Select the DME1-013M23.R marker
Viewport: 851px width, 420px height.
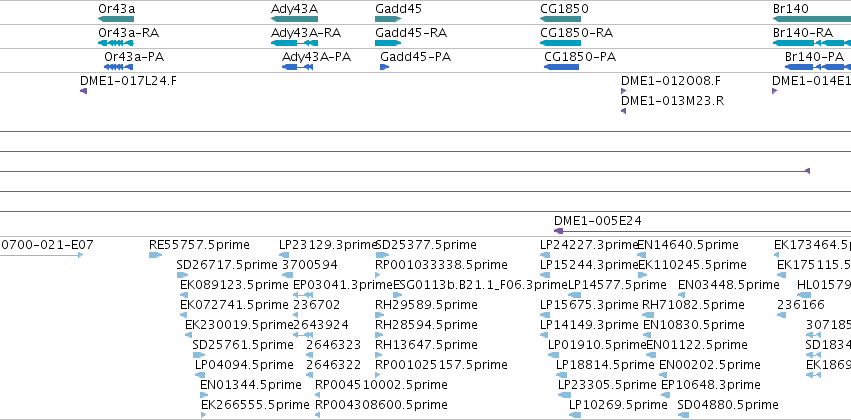pos(623,111)
